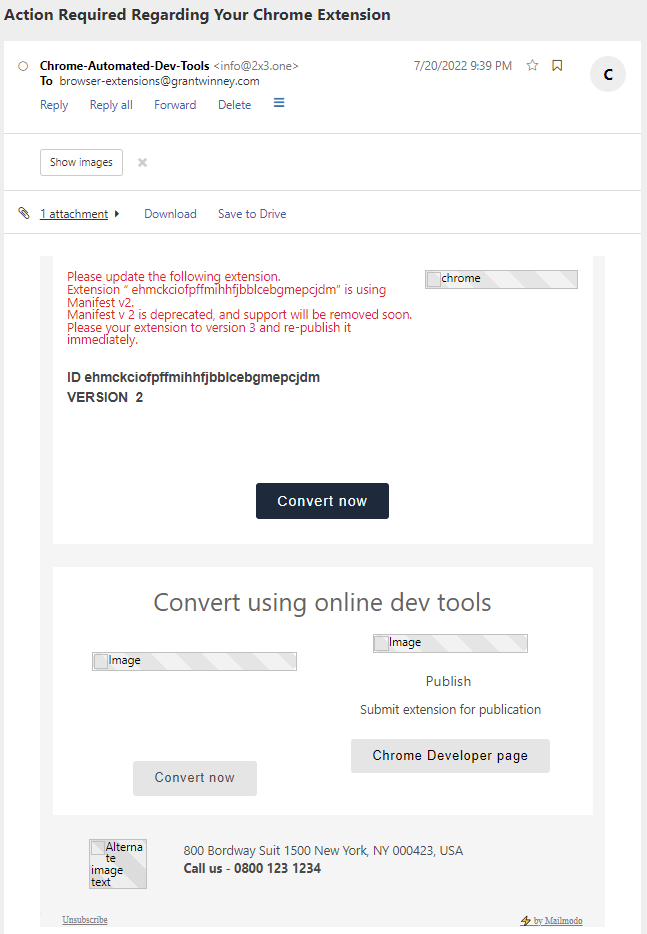Click the paperclip attachment icon
This screenshot has width=647, height=934.
pos(24,213)
